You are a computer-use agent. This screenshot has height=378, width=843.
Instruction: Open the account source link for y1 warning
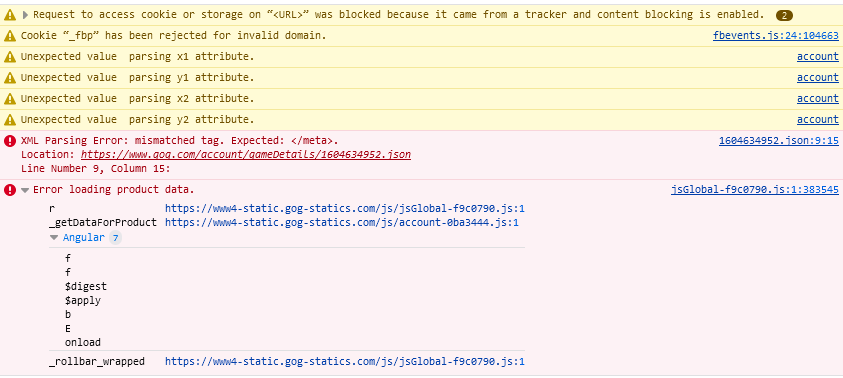click(818, 77)
